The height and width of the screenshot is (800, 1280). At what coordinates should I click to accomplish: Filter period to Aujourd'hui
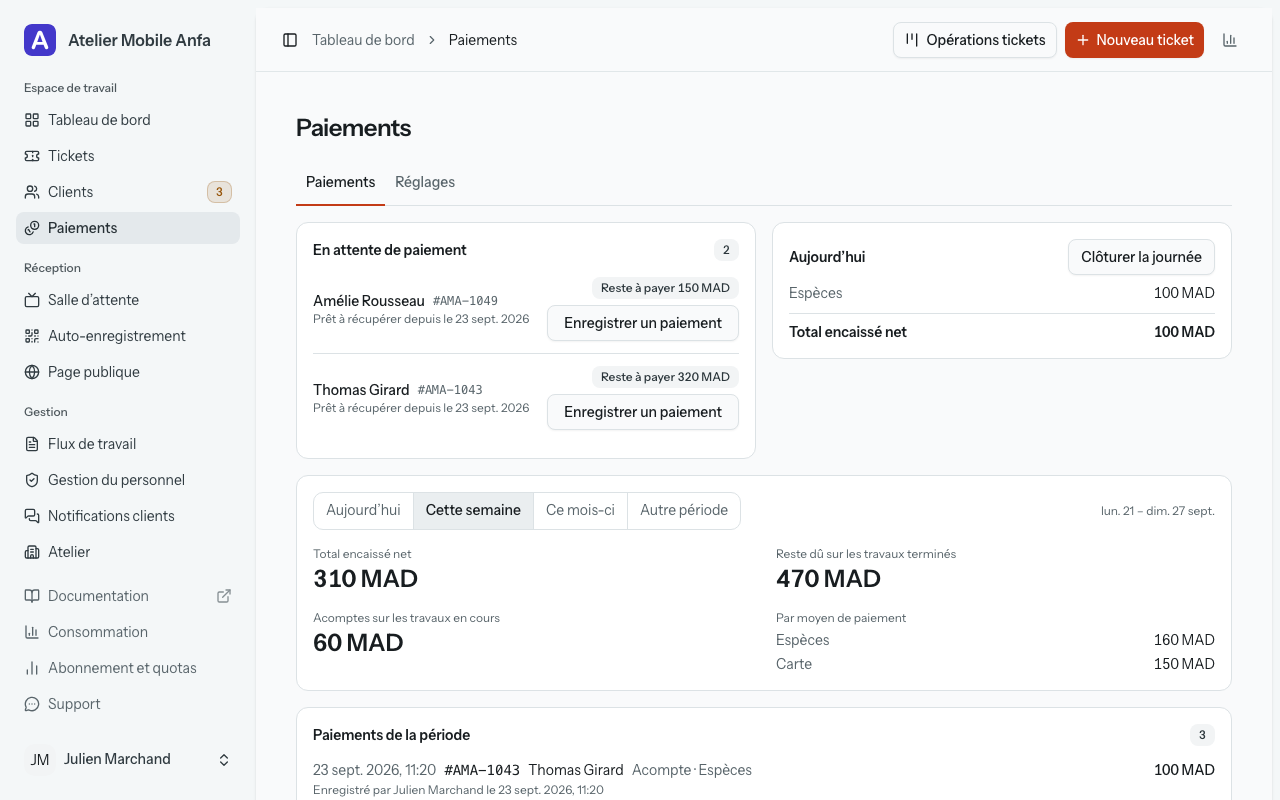363,510
